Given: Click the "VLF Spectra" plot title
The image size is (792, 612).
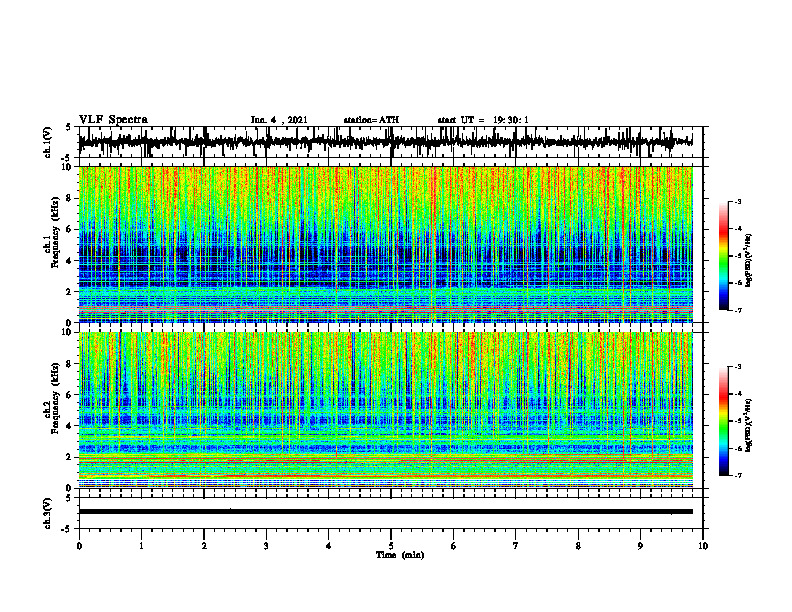Looking at the screenshot, I should (x=113, y=120).
